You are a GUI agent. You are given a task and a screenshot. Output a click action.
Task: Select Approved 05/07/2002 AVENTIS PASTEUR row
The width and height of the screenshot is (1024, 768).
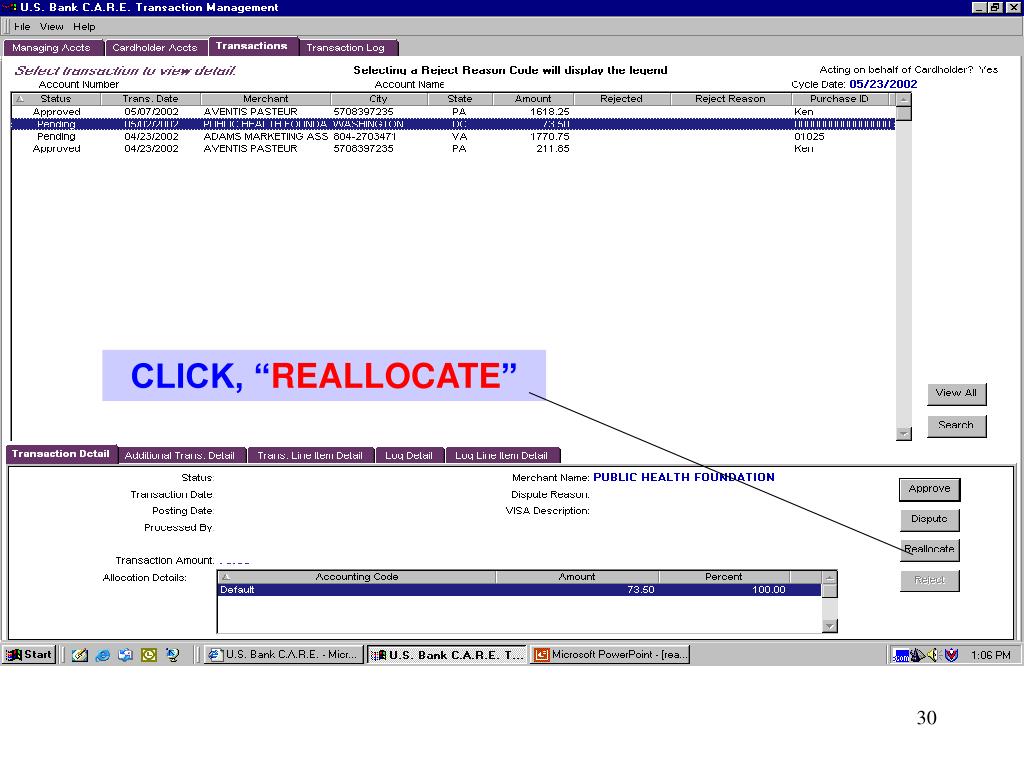coord(453,112)
